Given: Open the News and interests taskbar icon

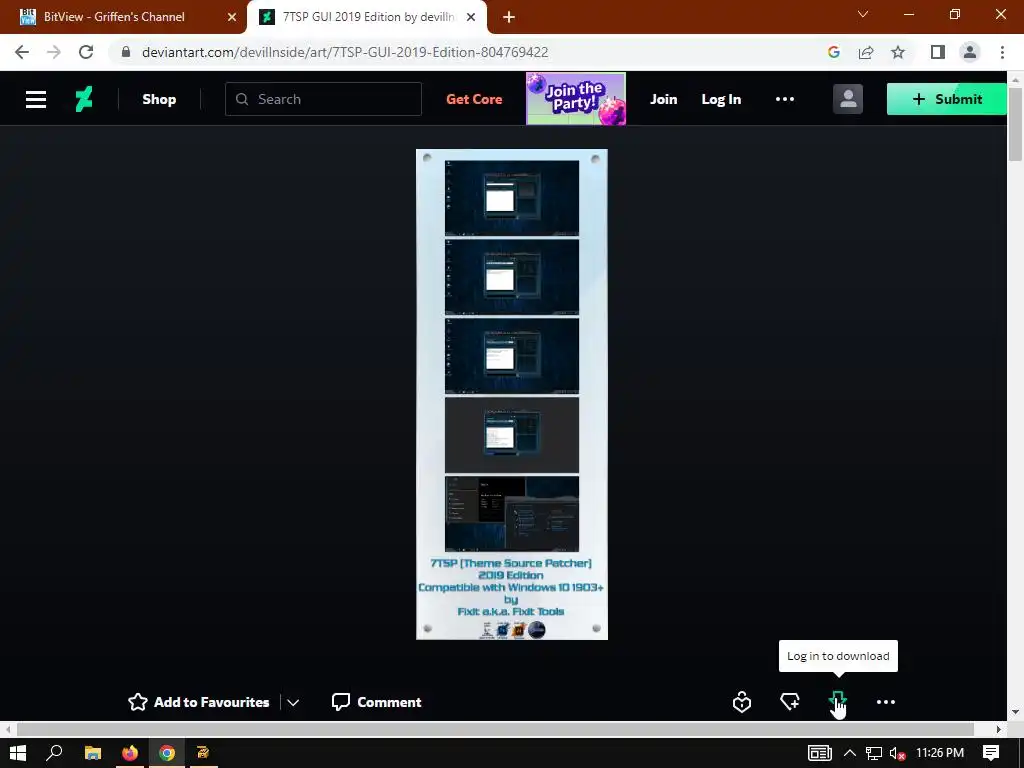Looking at the screenshot, I should click(x=820, y=753).
